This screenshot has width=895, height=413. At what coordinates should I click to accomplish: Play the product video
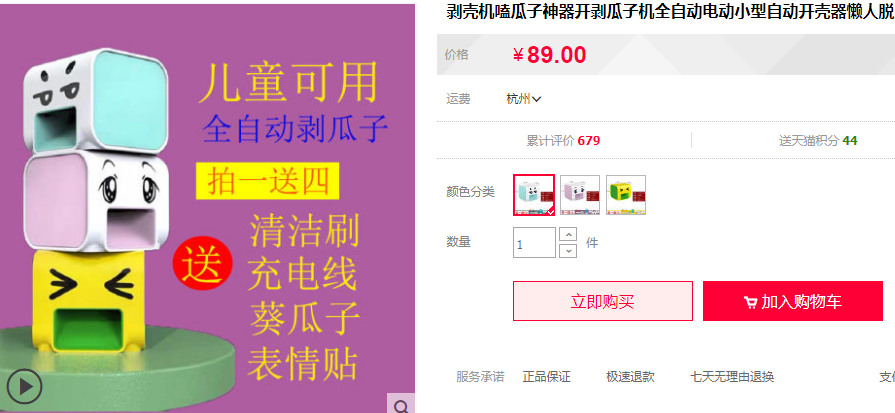[x=24, y=386]
